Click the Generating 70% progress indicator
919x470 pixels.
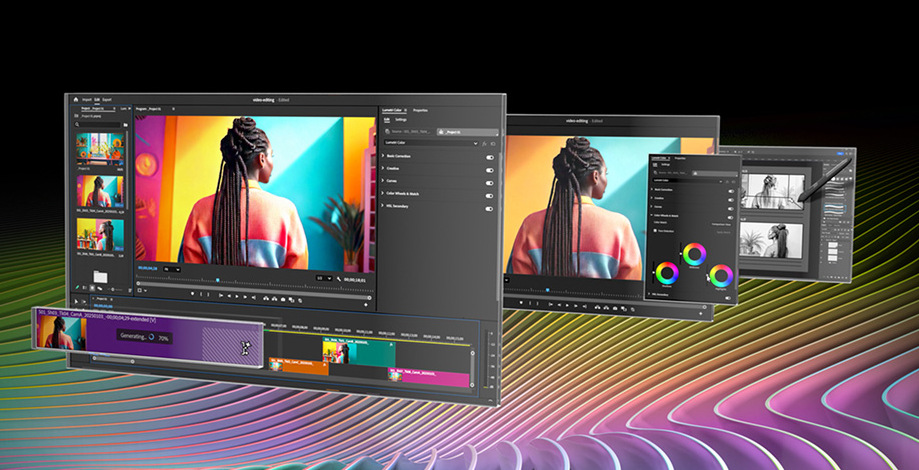[x=144, y=337]
